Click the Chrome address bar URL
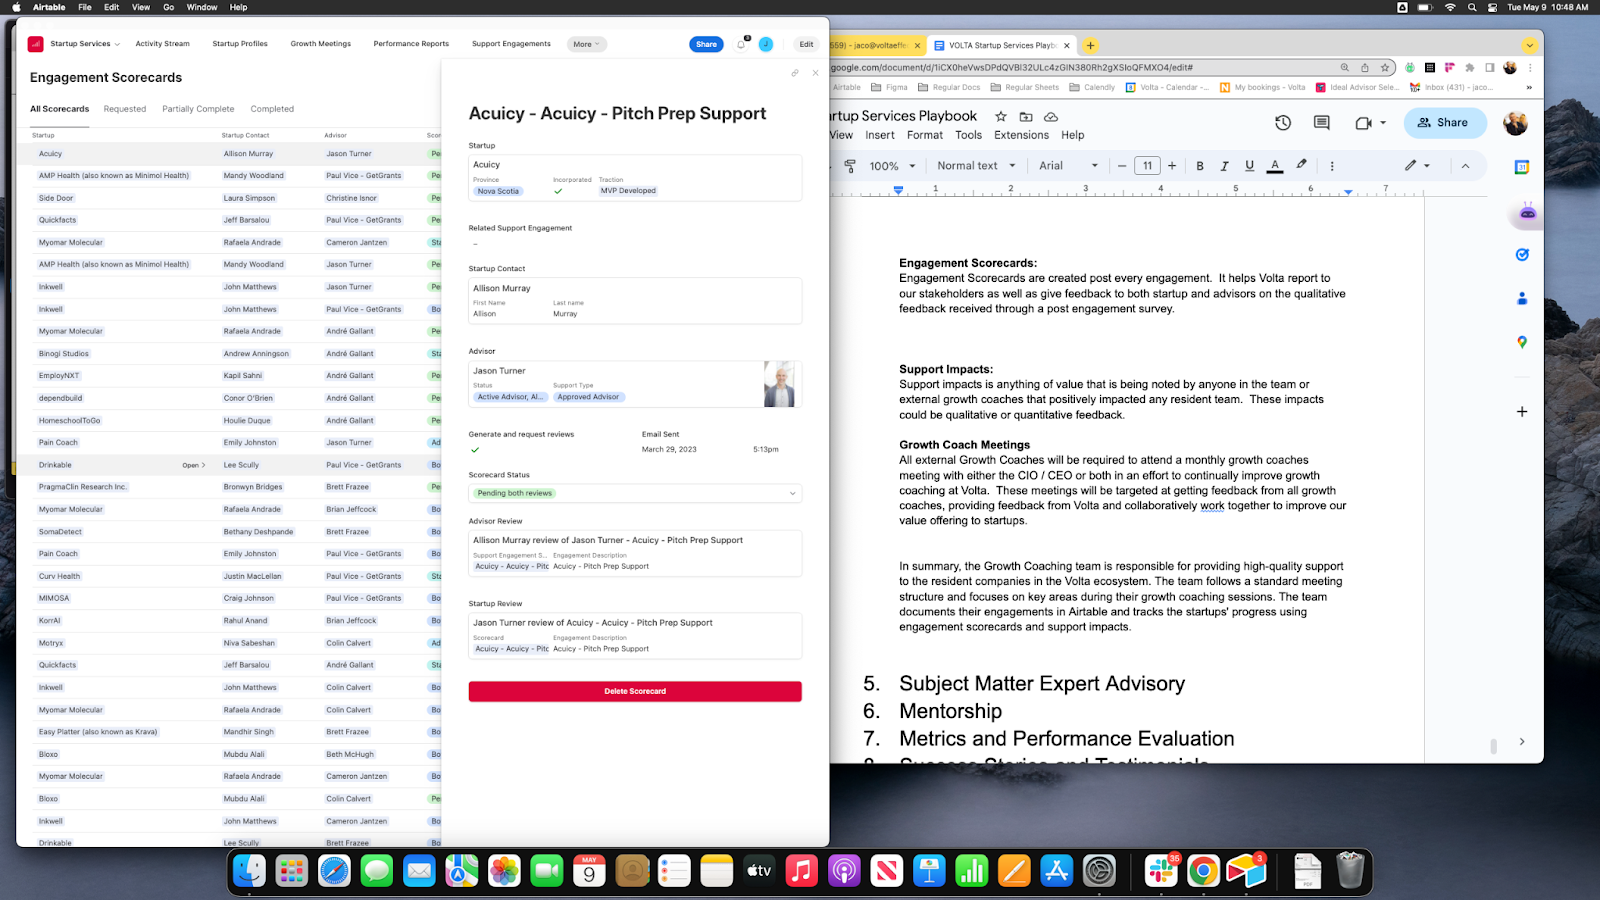Screen dimensions: 1600x900 [1012, 68]
